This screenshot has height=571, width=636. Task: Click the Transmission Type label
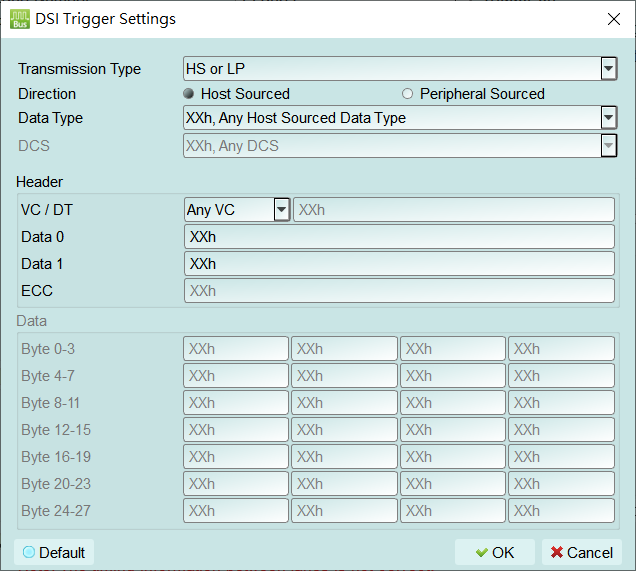pyautogui.click(x=80, y=69)
